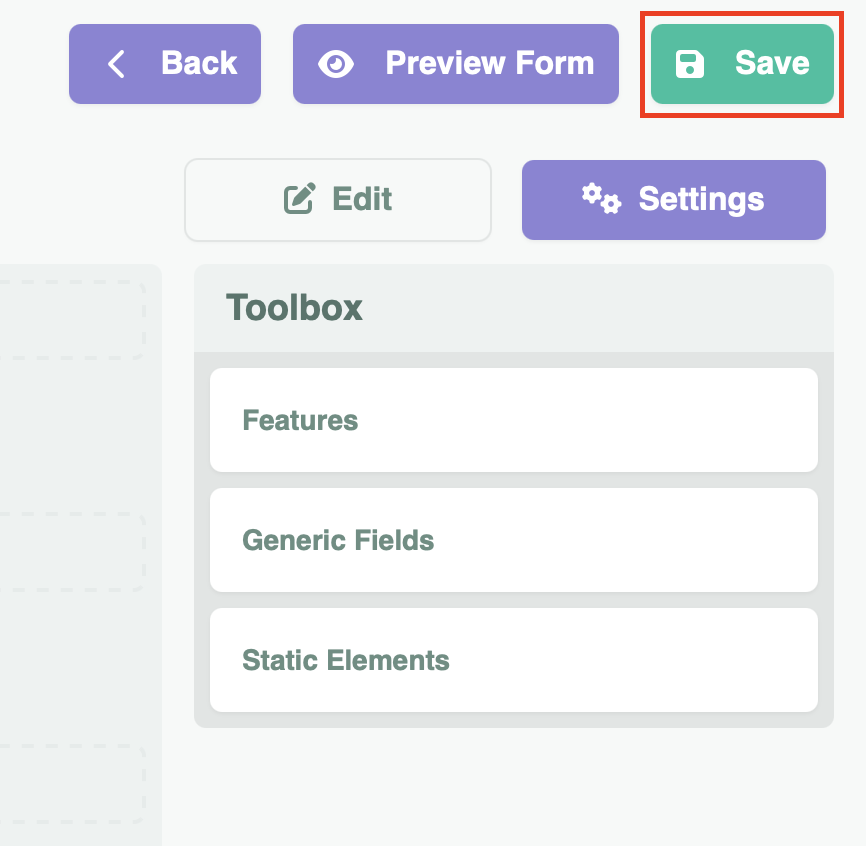Image resolution: width=866 pixels, height=846 pixels.
Task: Click the left chevron icon on Back
Action: click(x=116, y=64)
